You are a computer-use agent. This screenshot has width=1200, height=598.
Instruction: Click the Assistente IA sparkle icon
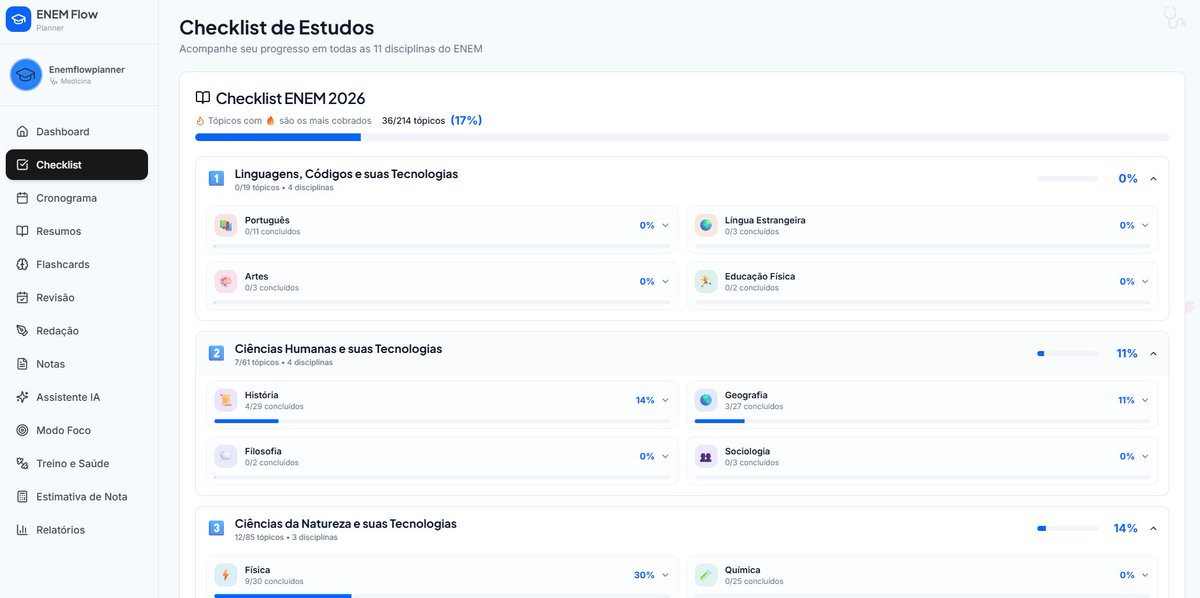click(23, 397)
